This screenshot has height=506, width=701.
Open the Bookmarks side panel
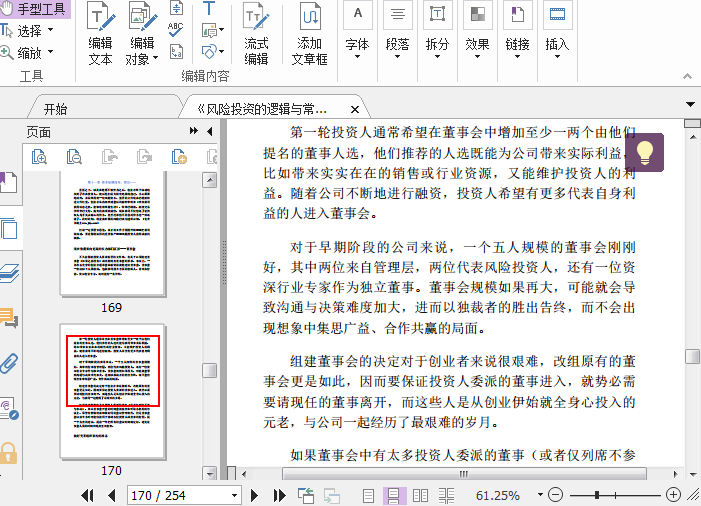(8, 182)
